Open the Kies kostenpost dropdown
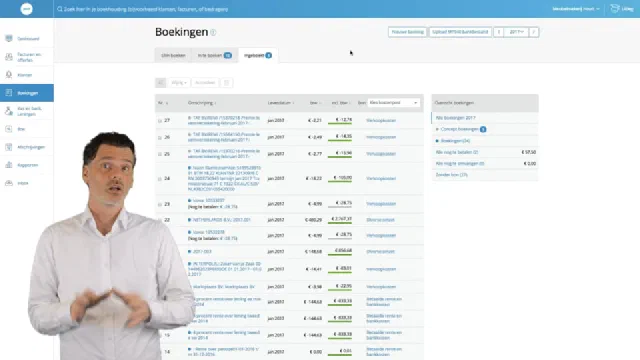 (x=393, y=103)
